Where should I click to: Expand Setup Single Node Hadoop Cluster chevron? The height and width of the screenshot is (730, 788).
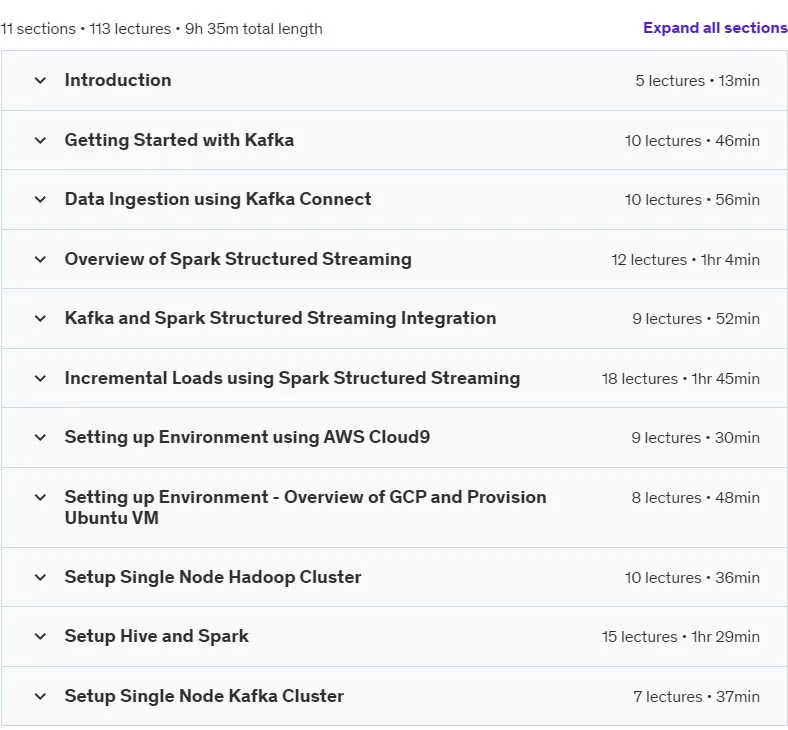[x=40, y=577]
